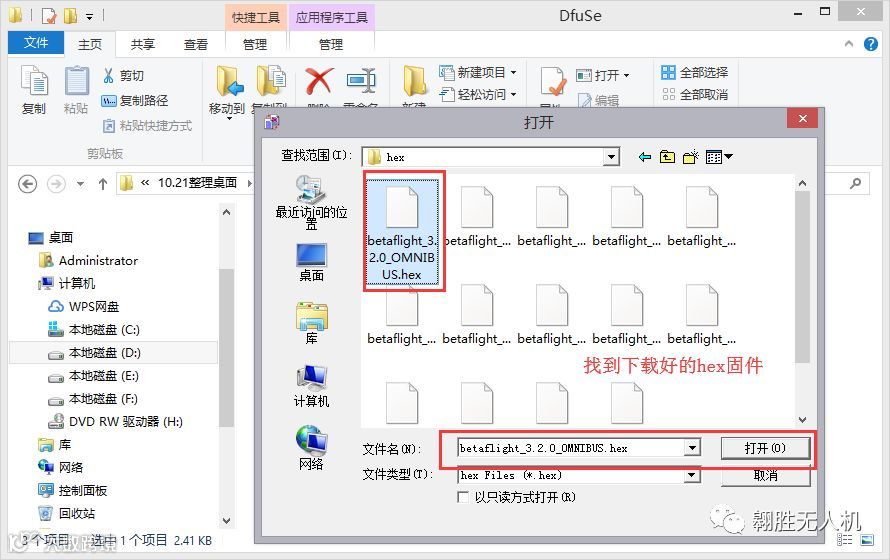Screen dimensions: 890x560
Task: Select Computer (计算机) in Explorer navigation tree
Action: 66,283
